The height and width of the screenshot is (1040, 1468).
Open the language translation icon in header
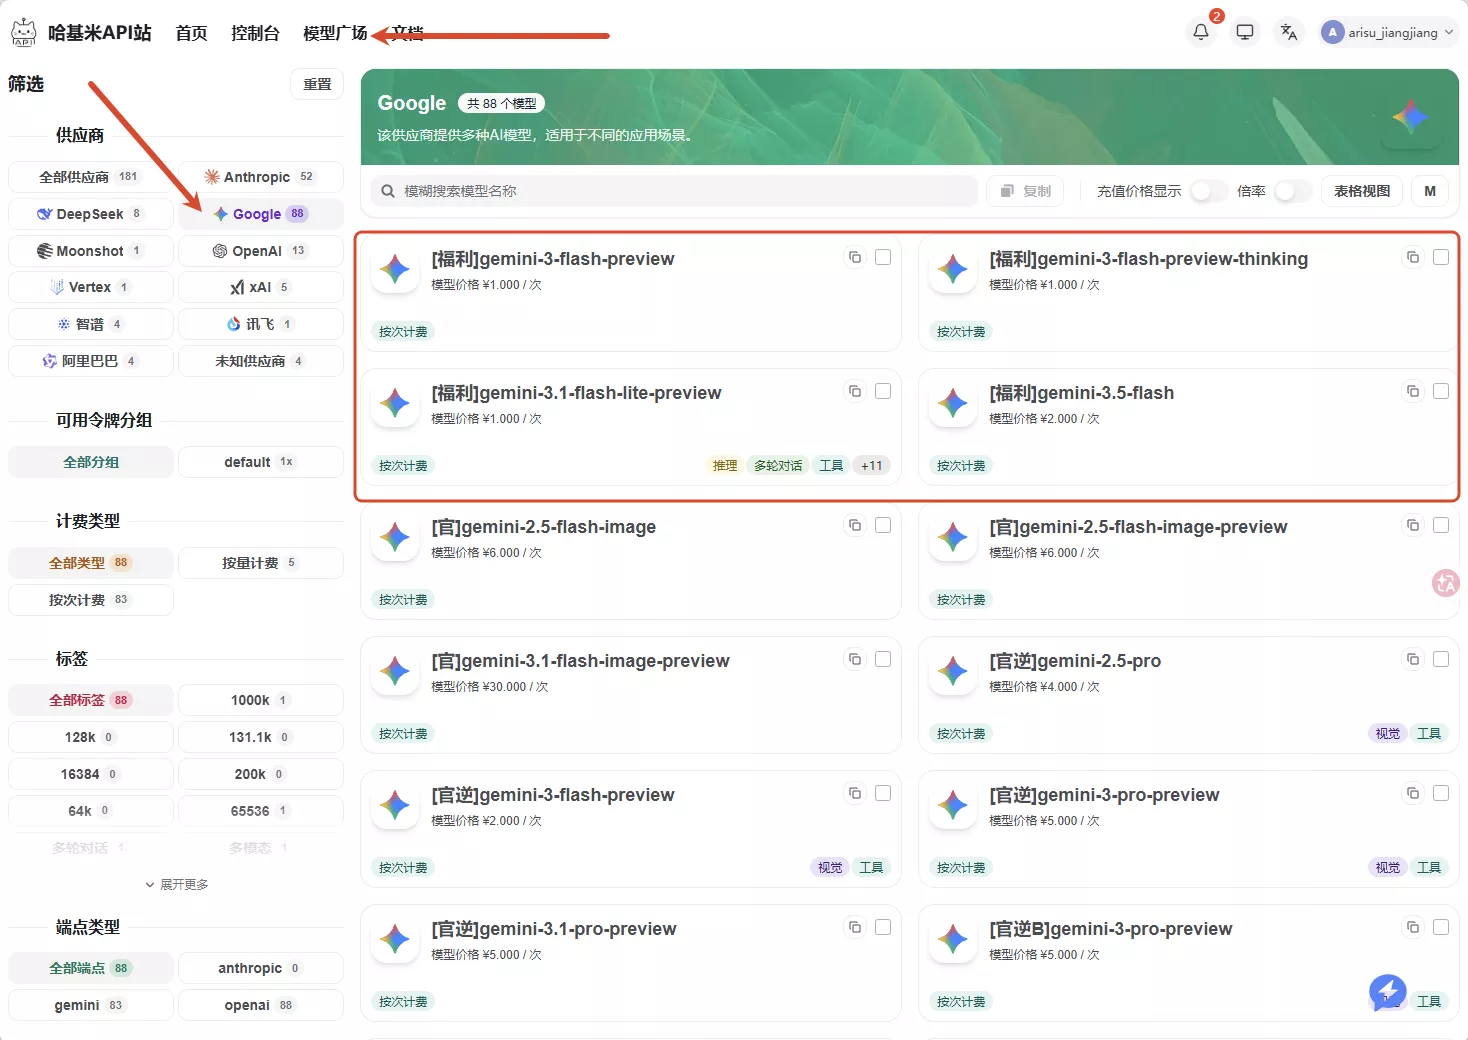tap(1289, 32)
